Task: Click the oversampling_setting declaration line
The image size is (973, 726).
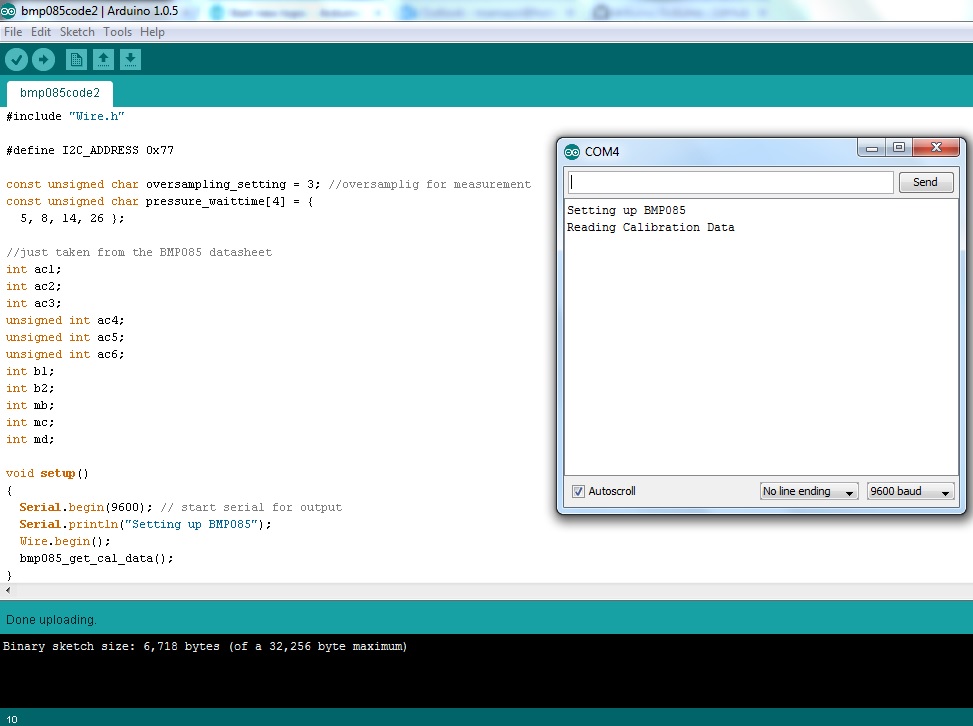Action: 269,184
